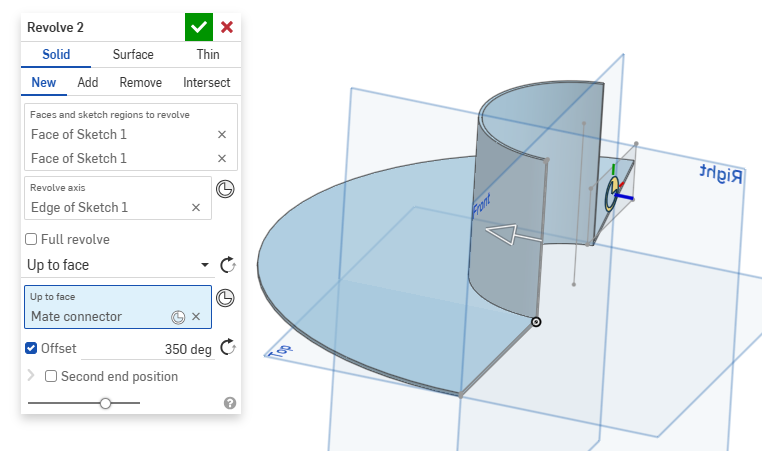This screenshot has width=762, height=451.
Task: Enable the Full revolve checkbox
Action: click(31, 240)
